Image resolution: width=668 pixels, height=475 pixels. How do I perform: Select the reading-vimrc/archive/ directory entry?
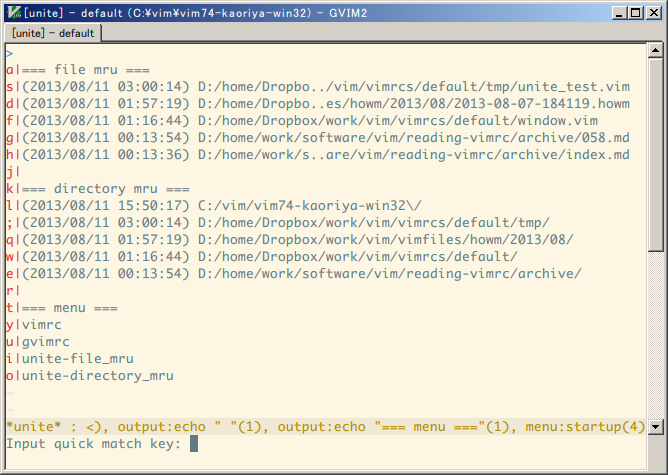[302, 274]
